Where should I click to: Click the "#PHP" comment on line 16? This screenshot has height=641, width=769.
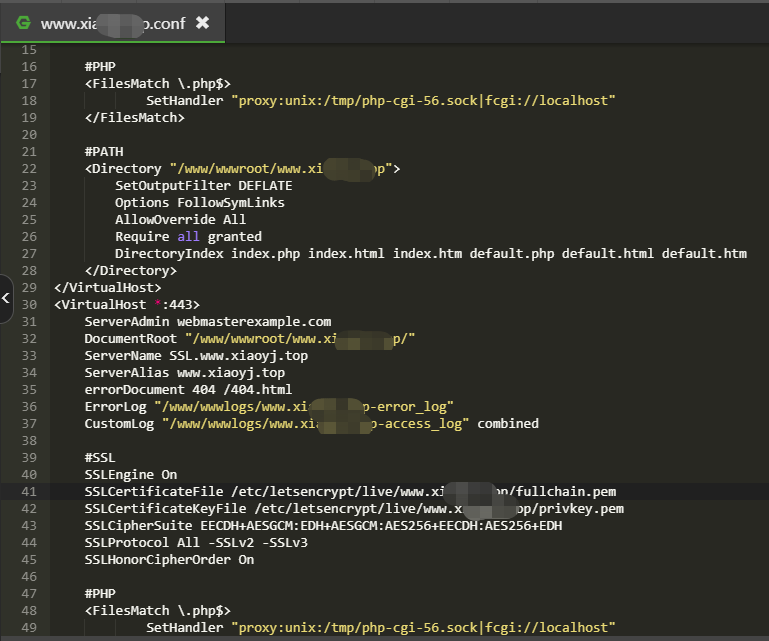[x=100, y=67]
